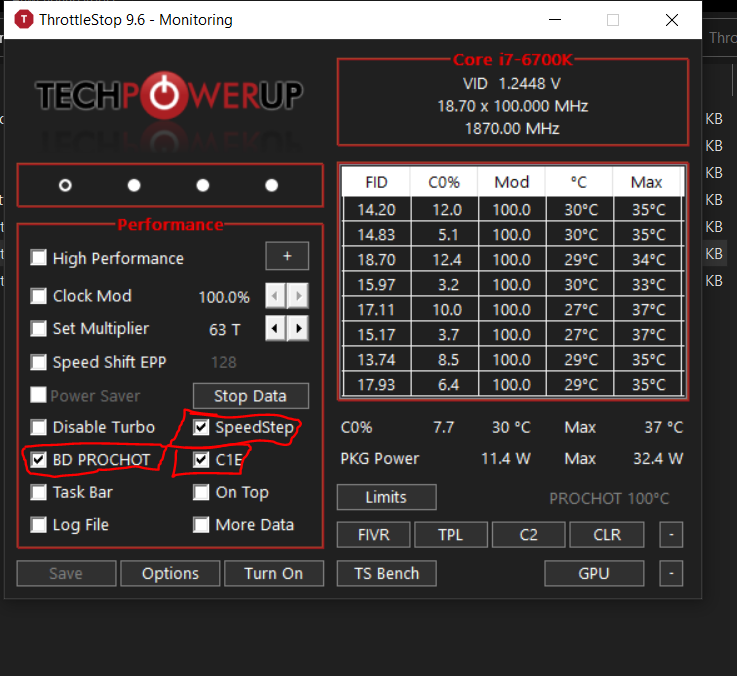Open the Limits window
This screenshot has width=737, height=676.
tap(386, 497)
